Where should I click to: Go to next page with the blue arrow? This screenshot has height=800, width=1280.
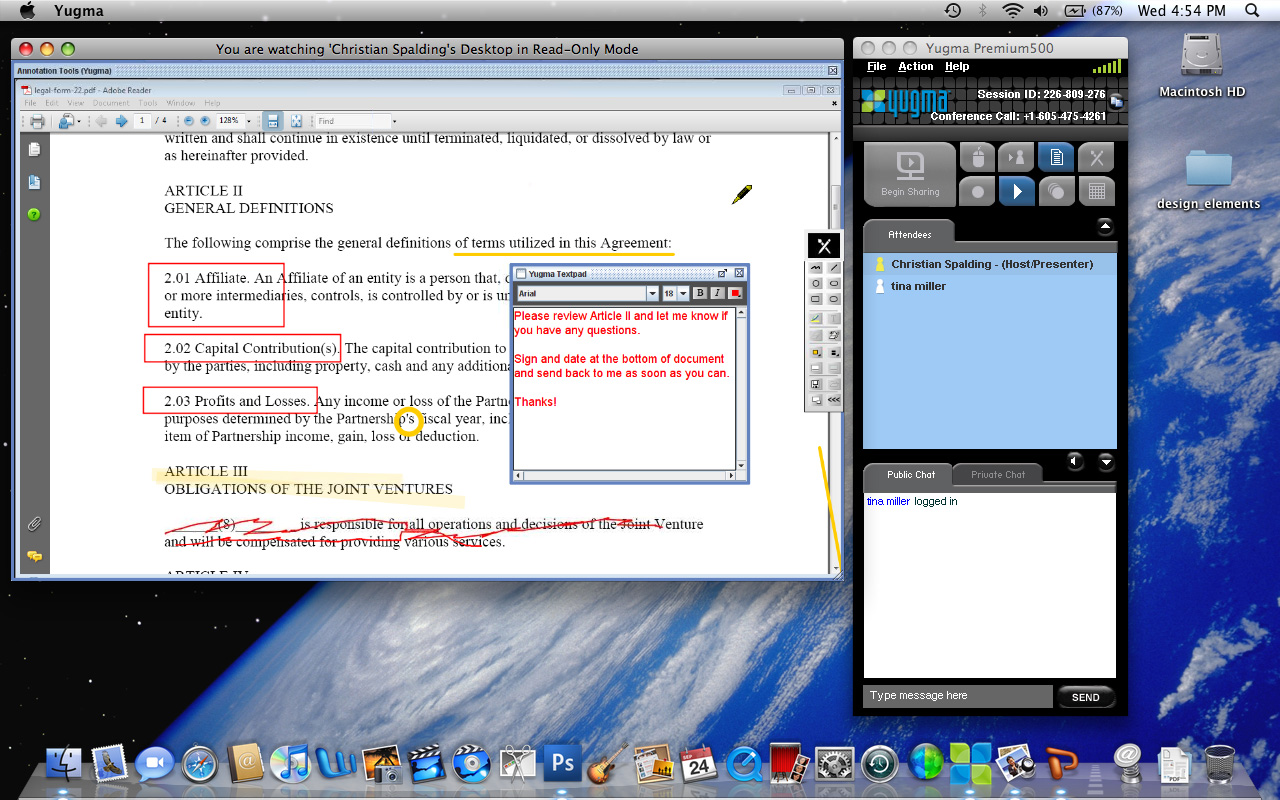[x=121, y=121]
